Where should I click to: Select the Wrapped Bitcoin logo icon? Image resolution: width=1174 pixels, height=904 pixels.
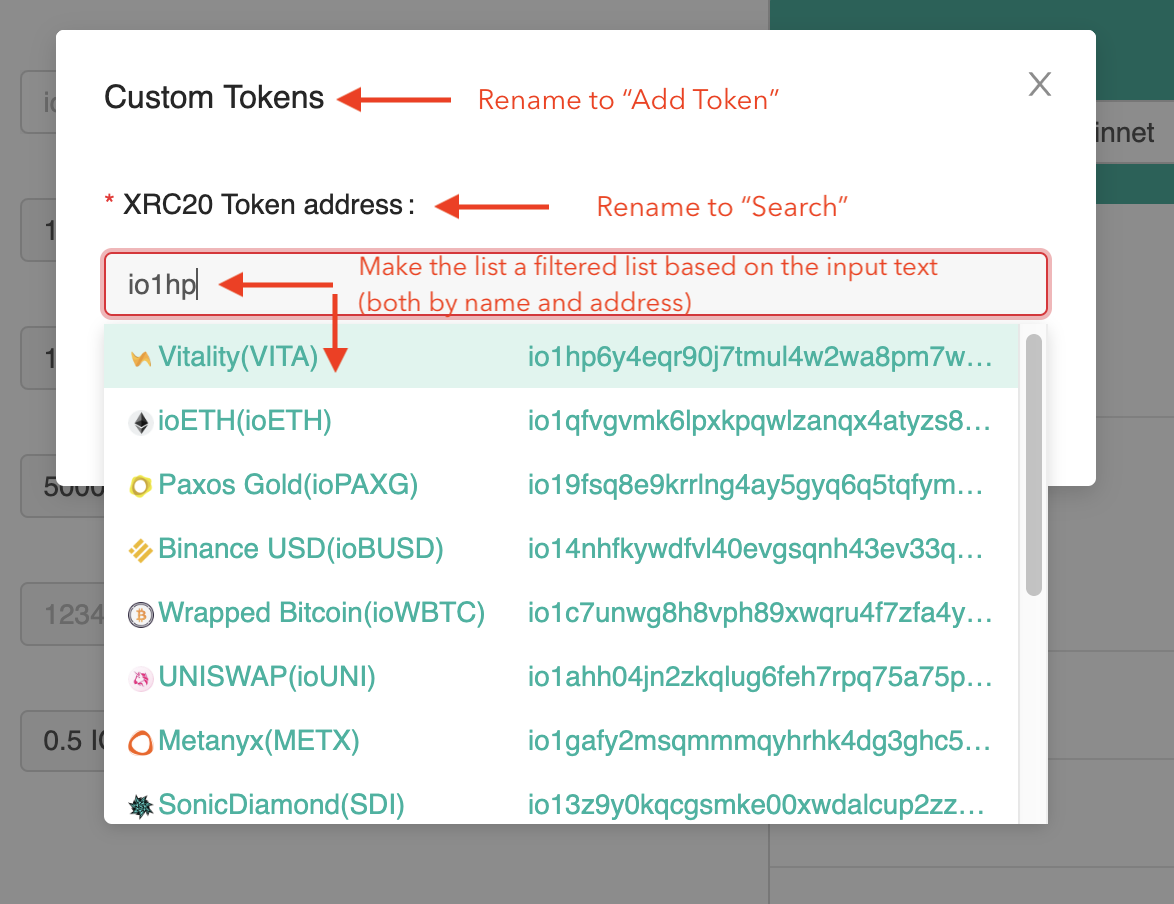tap(141, 613)
